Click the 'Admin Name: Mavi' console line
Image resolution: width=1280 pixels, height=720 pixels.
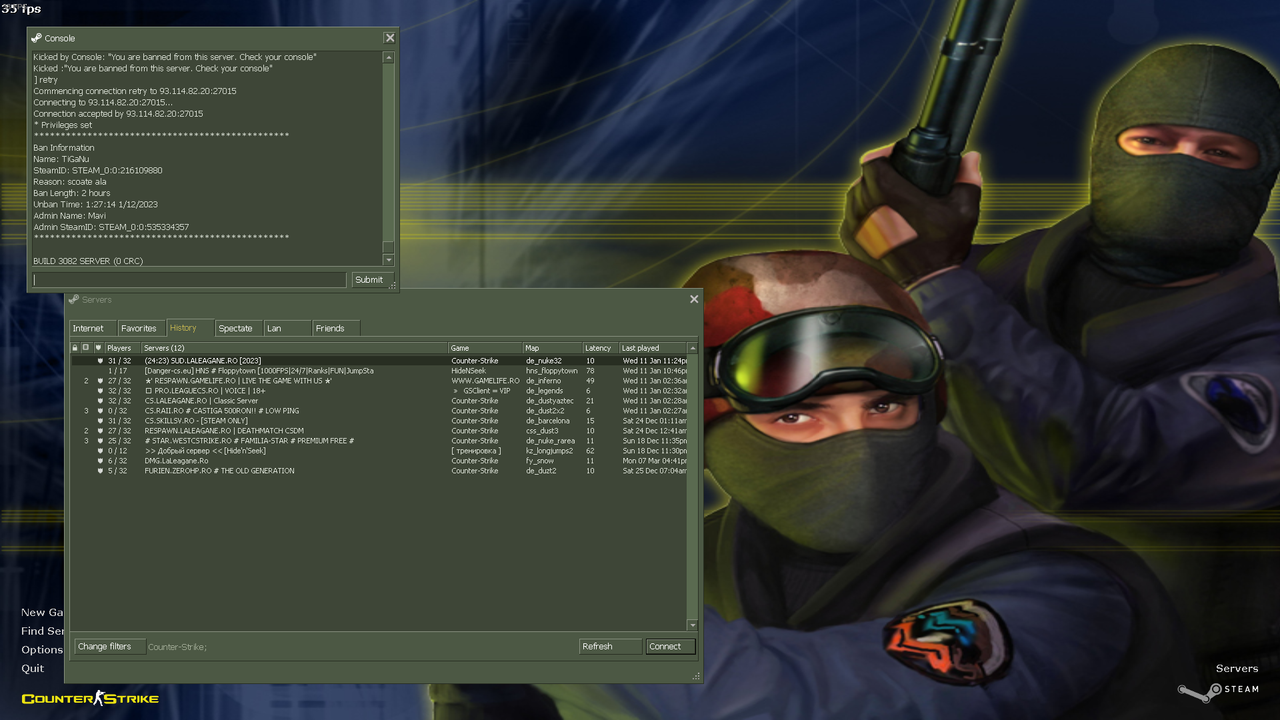coord(69,215)
